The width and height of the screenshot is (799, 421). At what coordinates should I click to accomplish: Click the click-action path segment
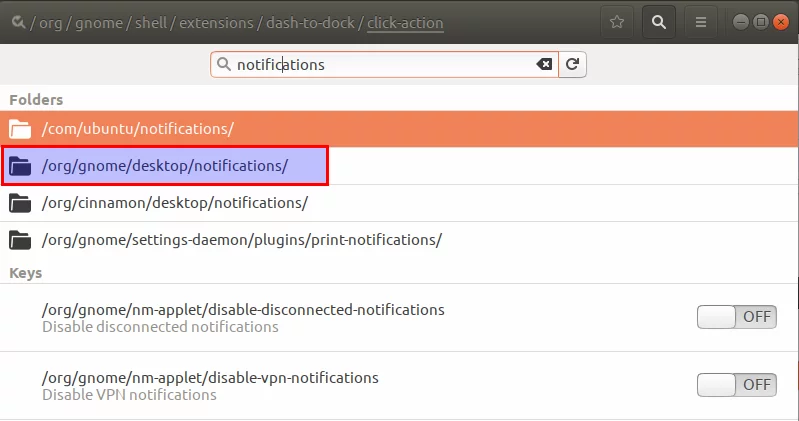click(405, 23)
